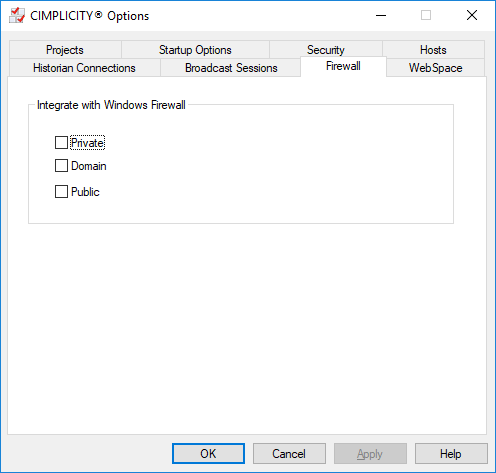Enable the Private firewall checkbox
This screenshot has width=496, height=473.
point(61,143)
